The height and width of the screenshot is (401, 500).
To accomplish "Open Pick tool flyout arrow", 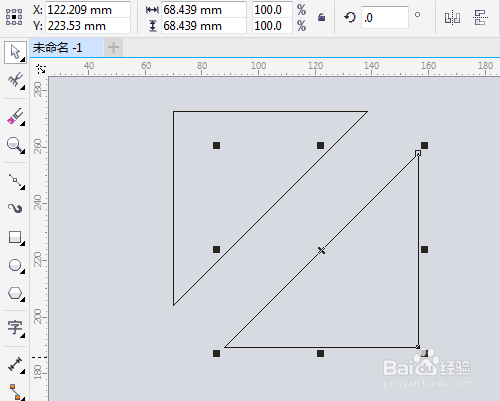I will point(23,59).
